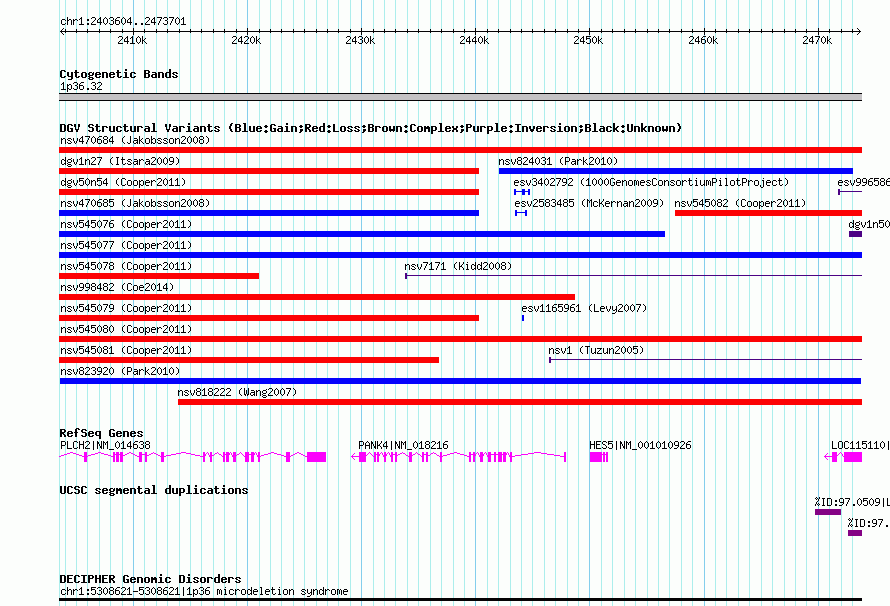Open the dgv50n54 (Cooper2011) variant
The height and width of the screenshot is (606, 890).
click(269, 192)
